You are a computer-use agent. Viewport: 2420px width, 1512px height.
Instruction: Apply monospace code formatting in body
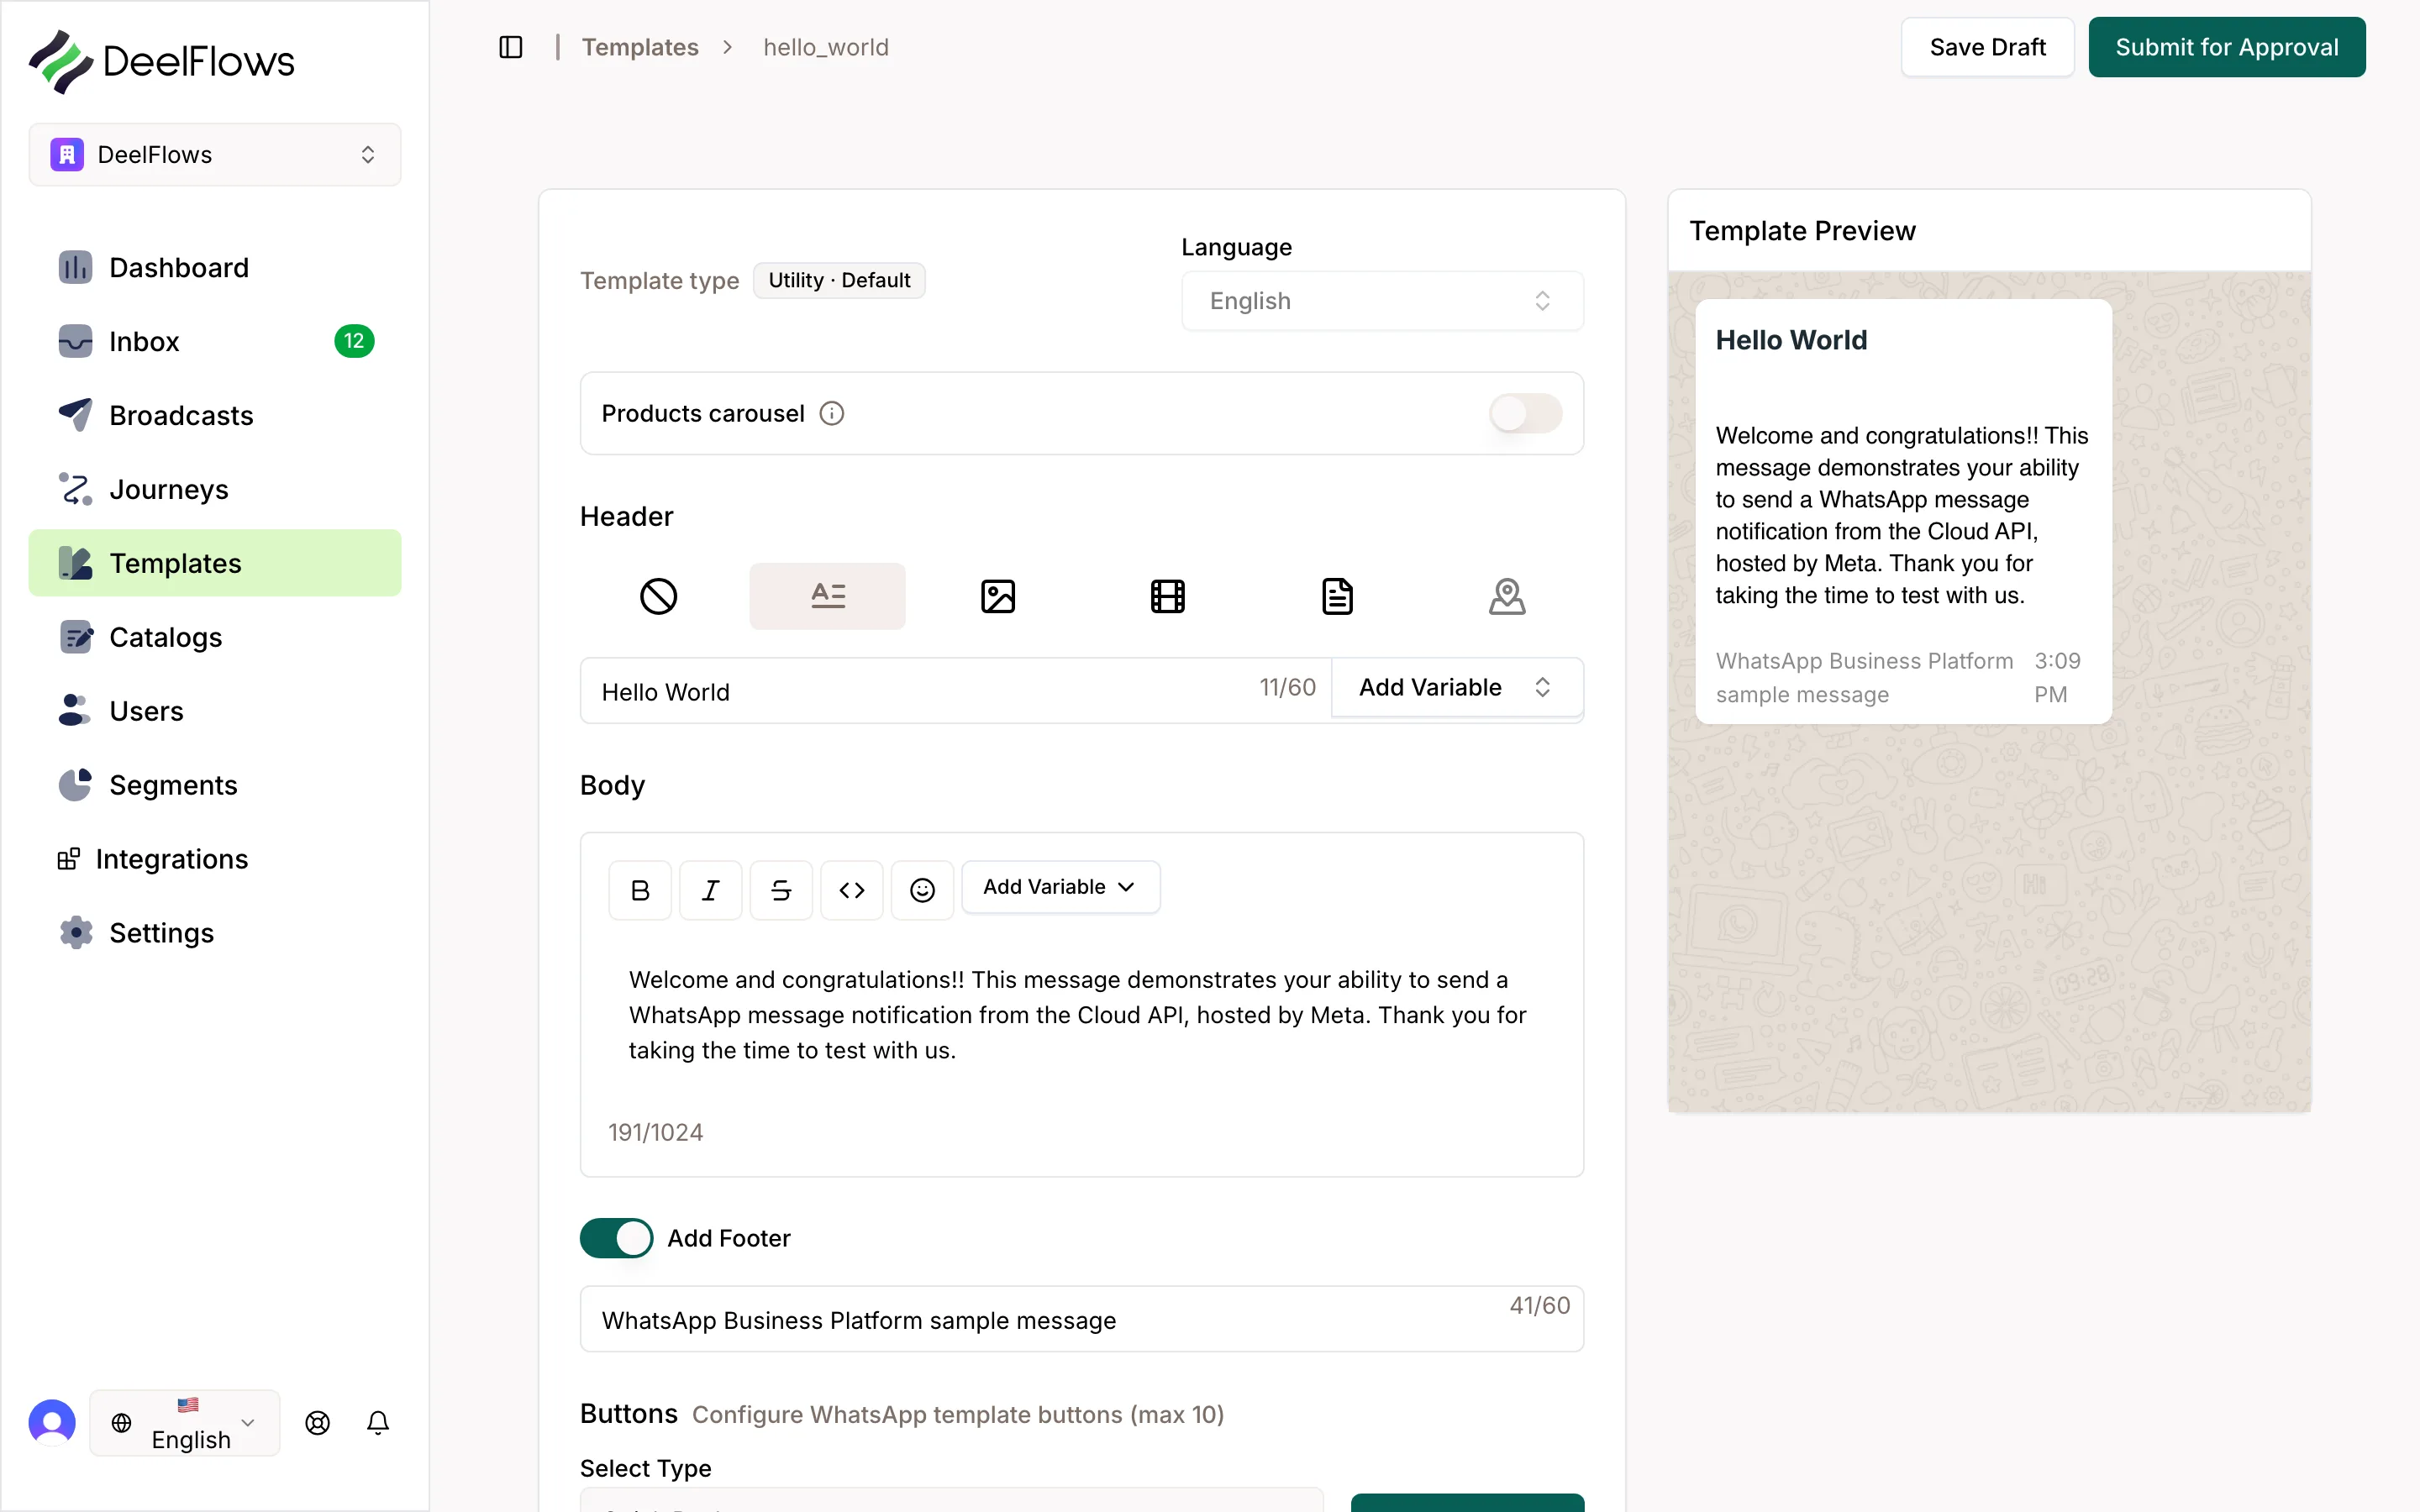[x=852, y=889]
